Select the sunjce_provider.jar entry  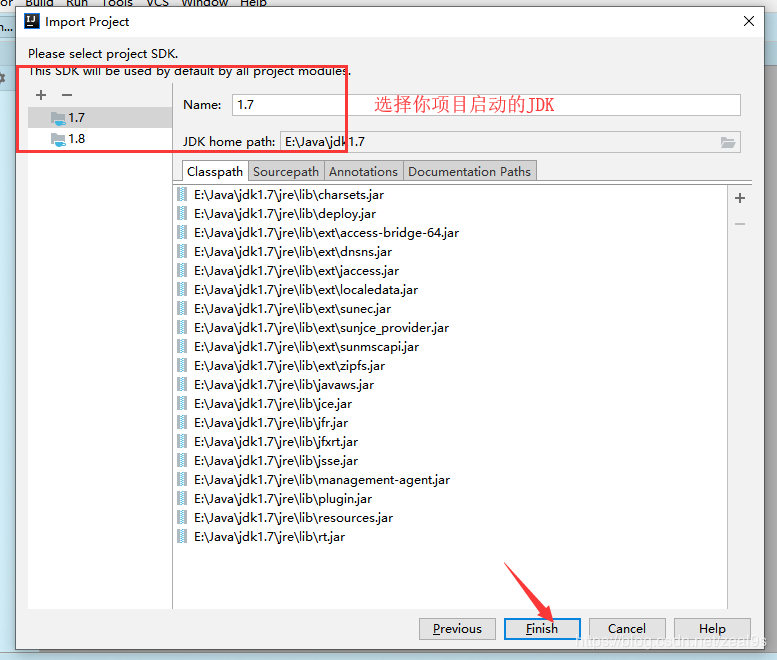point(450,328)
